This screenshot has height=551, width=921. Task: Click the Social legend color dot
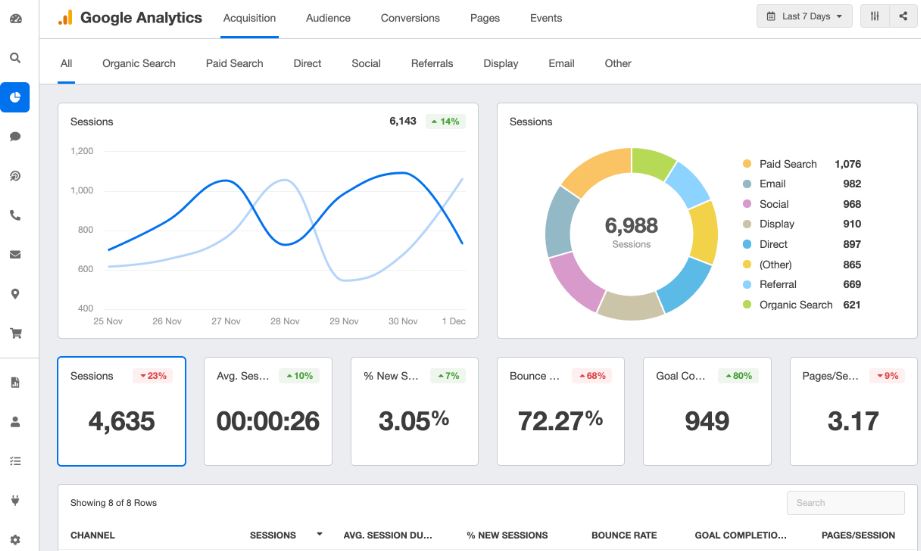[747, 204]
